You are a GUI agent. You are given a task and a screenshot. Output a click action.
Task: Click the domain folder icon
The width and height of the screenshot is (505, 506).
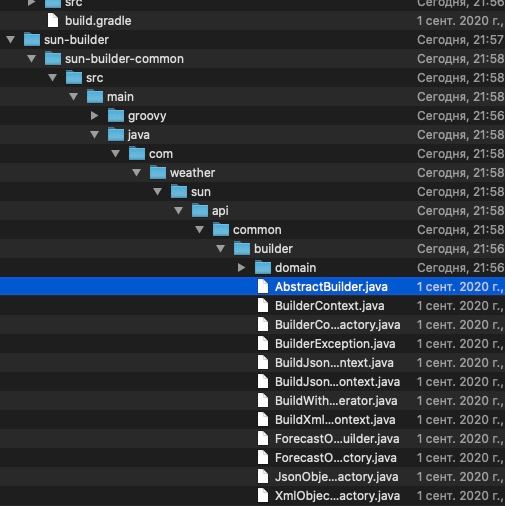(263, 267)
